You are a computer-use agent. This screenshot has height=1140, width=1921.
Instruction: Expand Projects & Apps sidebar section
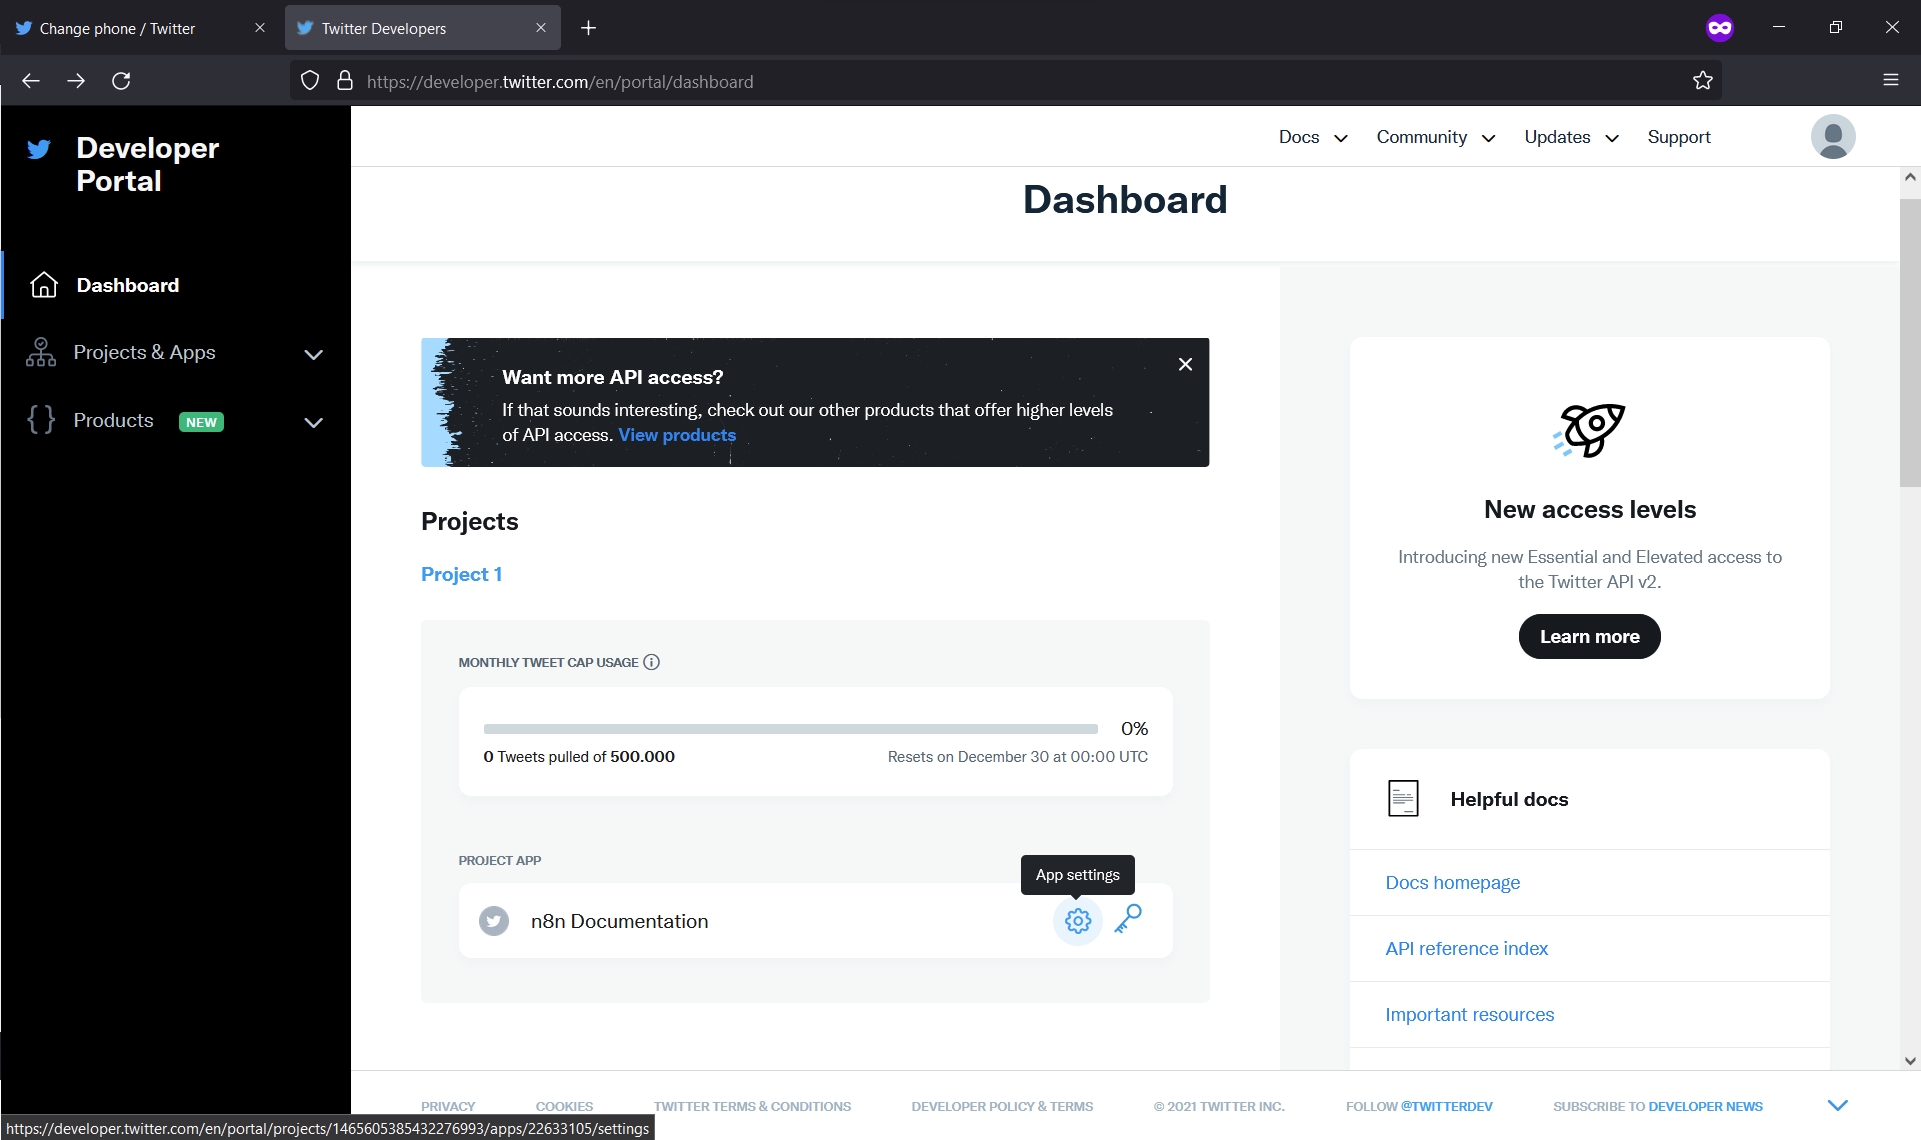312,354
